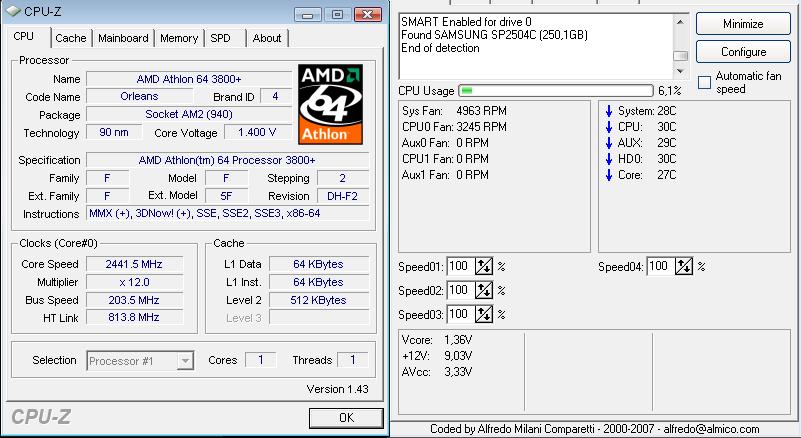Click the Package value Socket AM2 (940)

click(189, 114)
